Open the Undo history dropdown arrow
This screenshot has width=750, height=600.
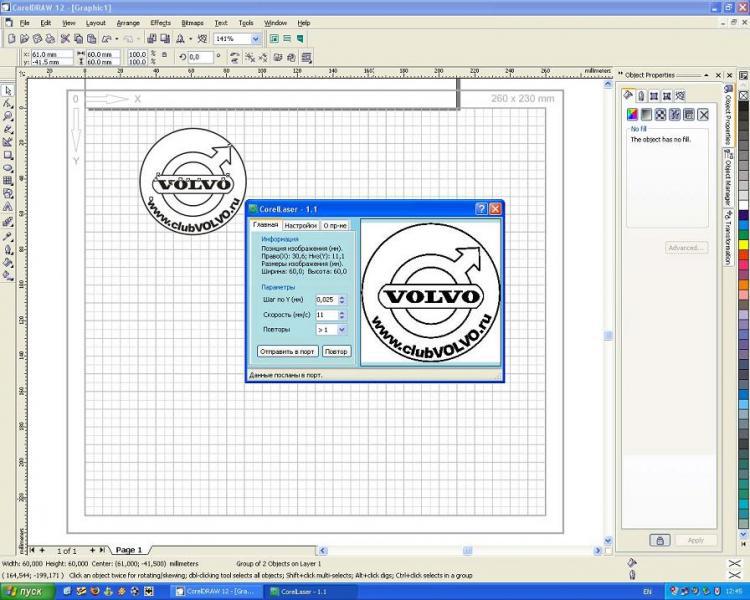pyautogui.click(x=117, y=39)
